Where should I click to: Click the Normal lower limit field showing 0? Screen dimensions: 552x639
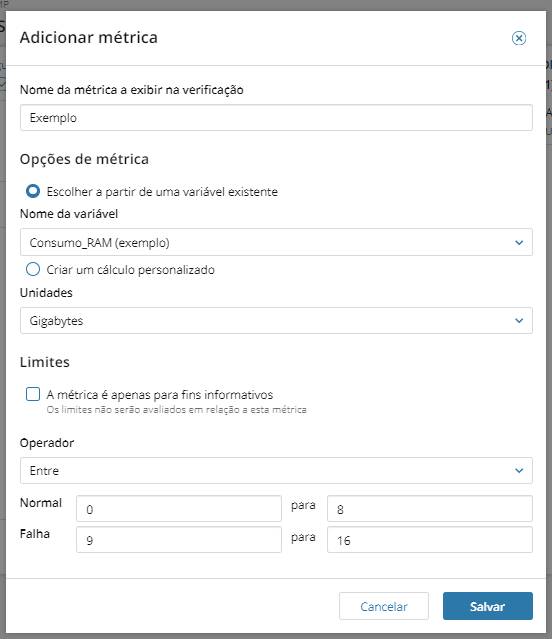tap(179, 509)
